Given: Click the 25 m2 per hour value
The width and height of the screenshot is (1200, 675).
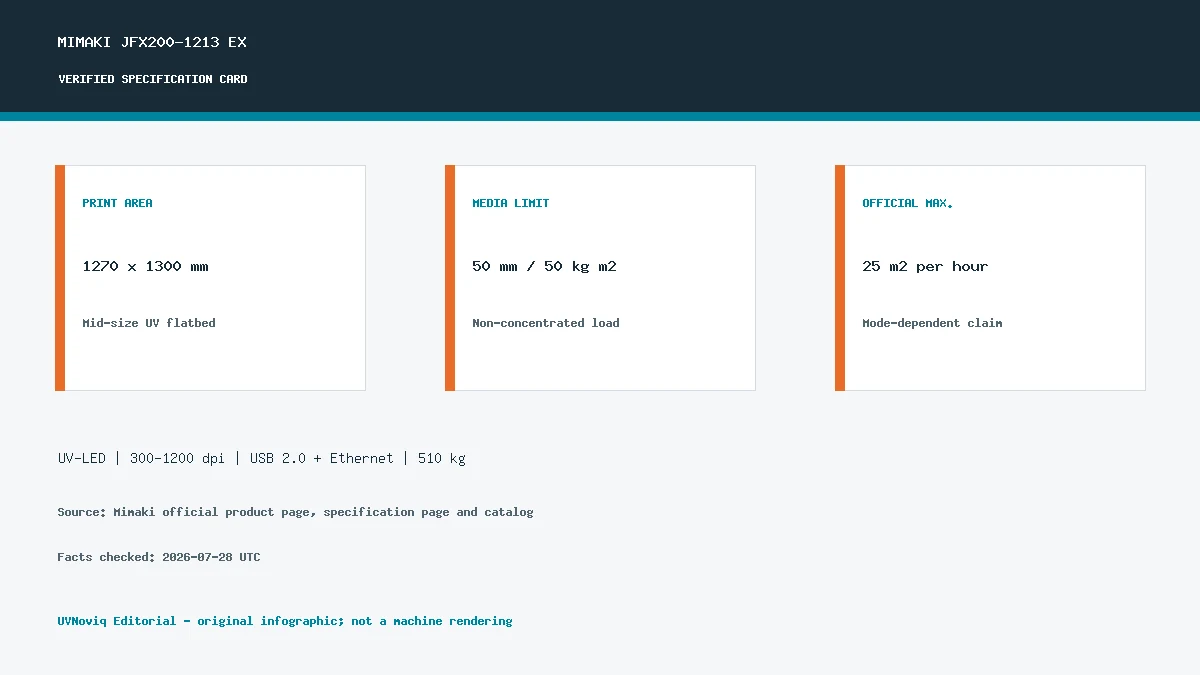Looking at the screenshot, I should click(x=925, y=266).
